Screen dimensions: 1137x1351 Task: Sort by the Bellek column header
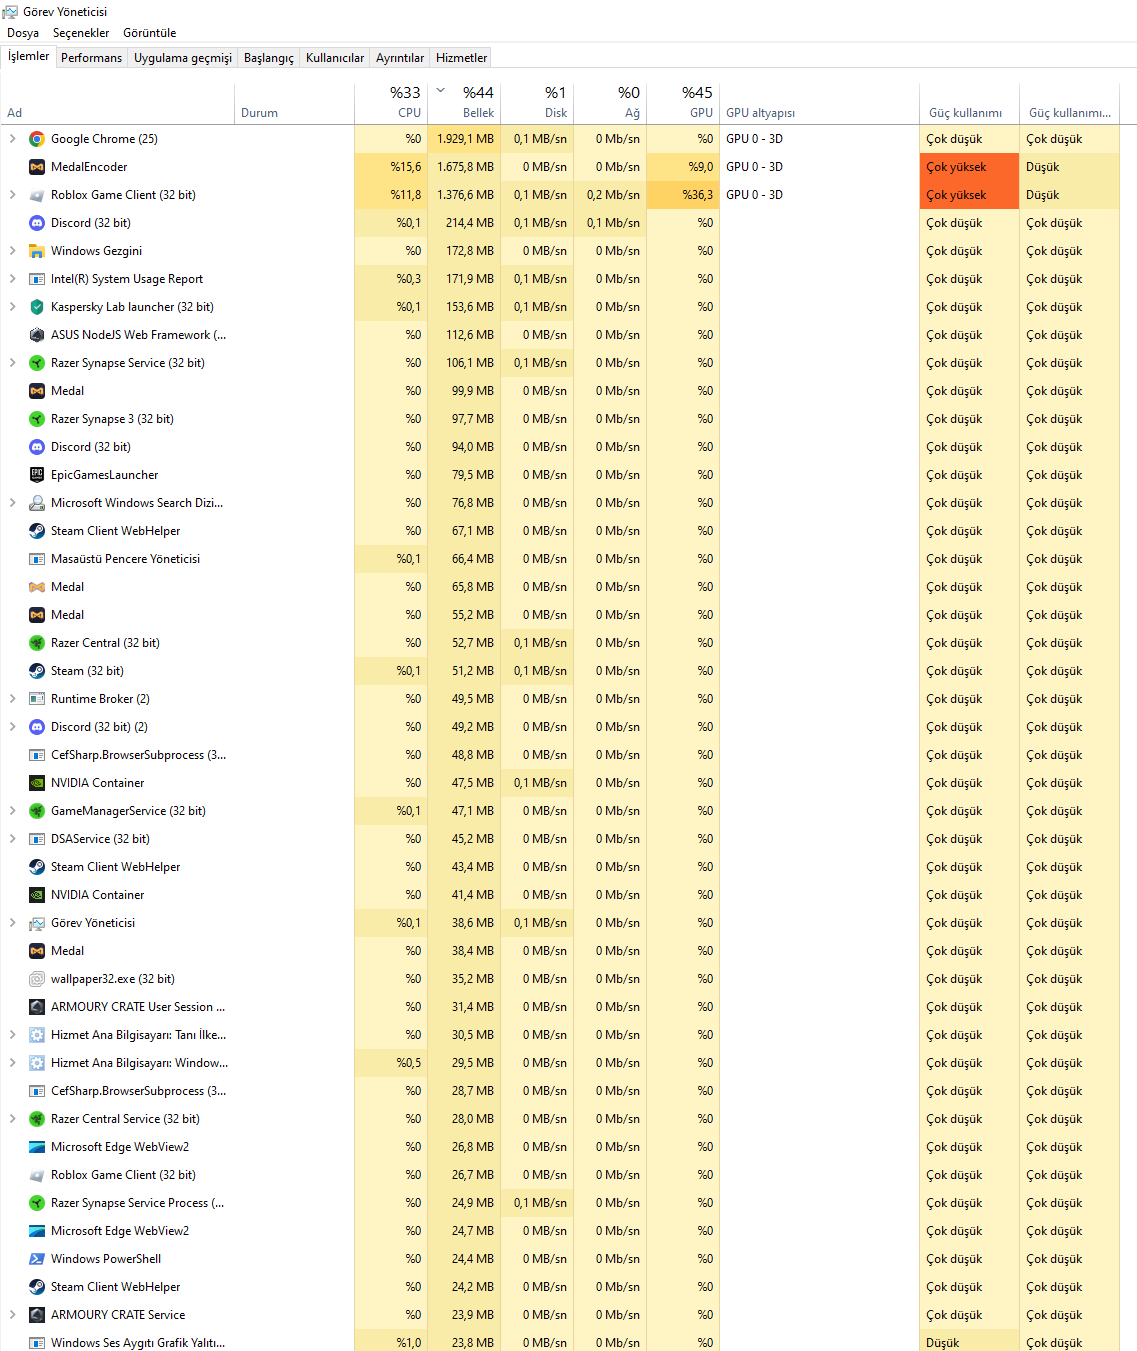pyautogui.click(x=464, y=102)
